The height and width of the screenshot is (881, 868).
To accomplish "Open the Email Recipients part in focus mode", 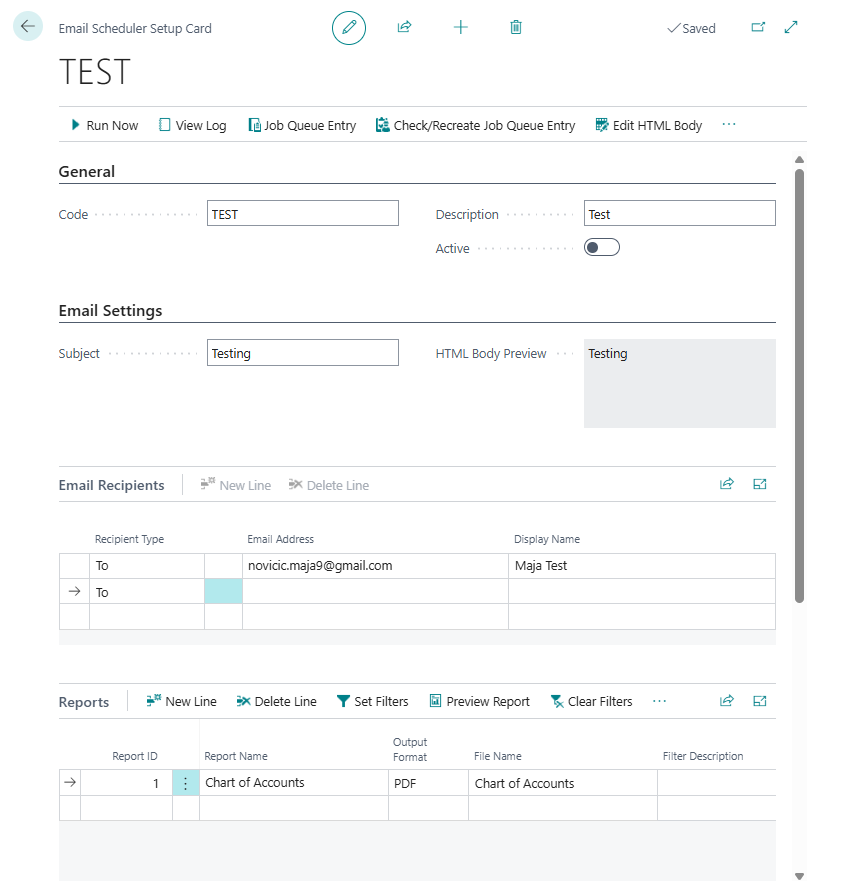I will coord(760,484).
